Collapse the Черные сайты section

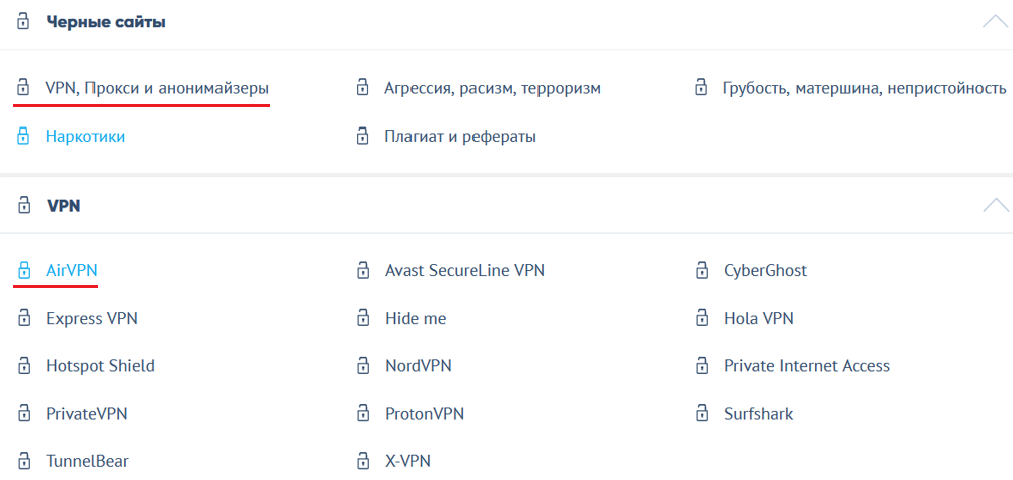point(995,21)
